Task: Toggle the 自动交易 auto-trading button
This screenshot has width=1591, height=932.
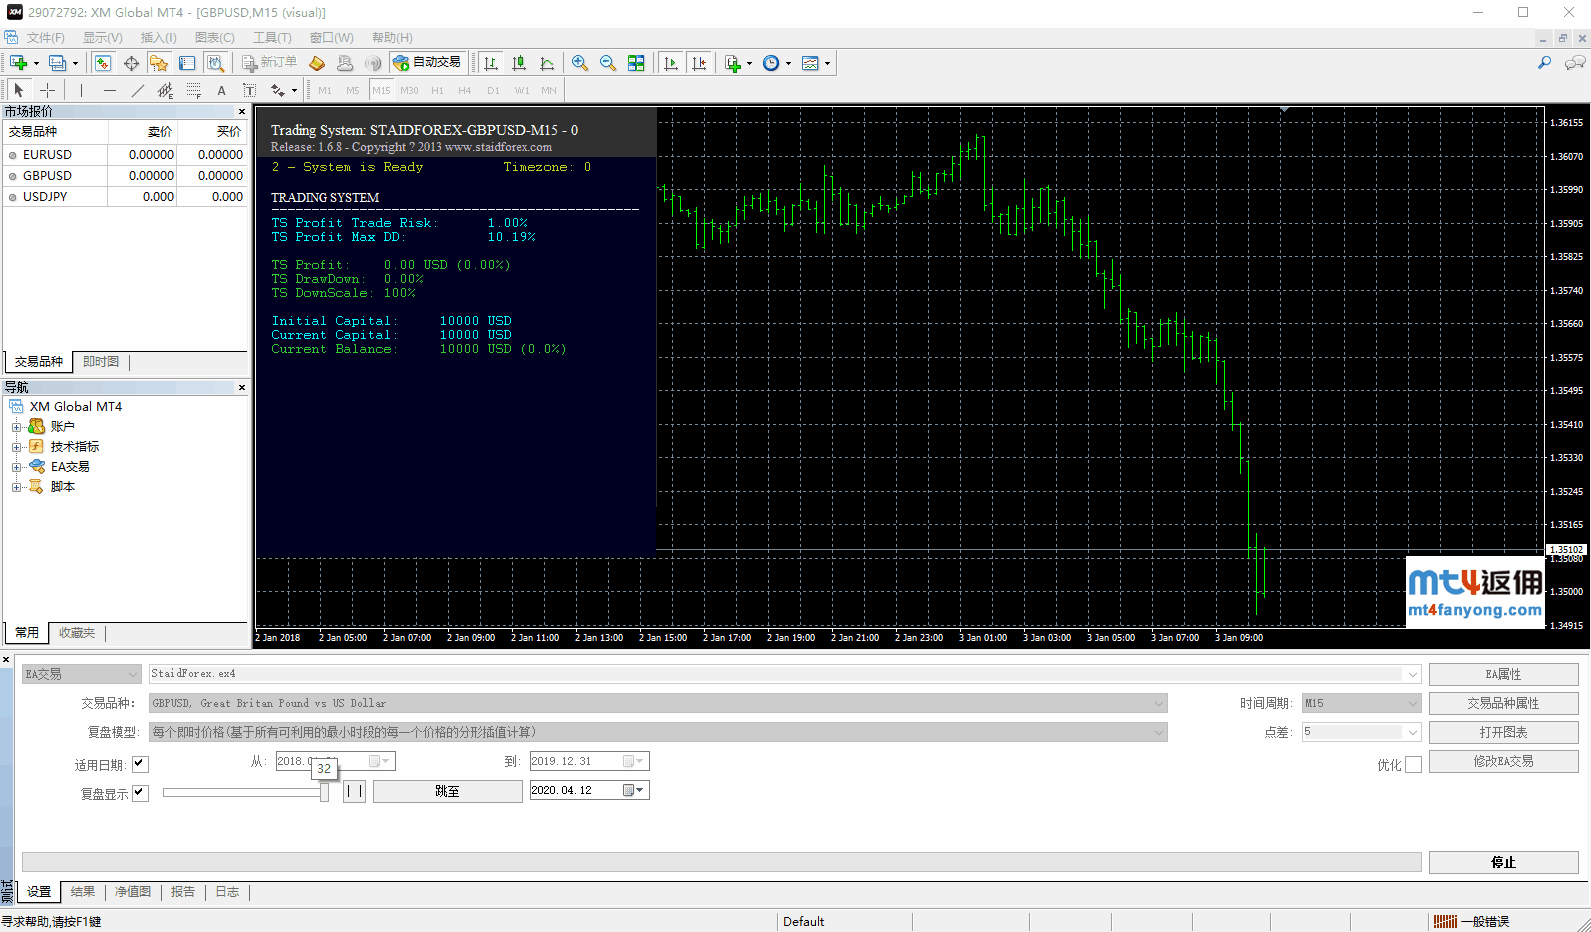Action: click(428, 63)
